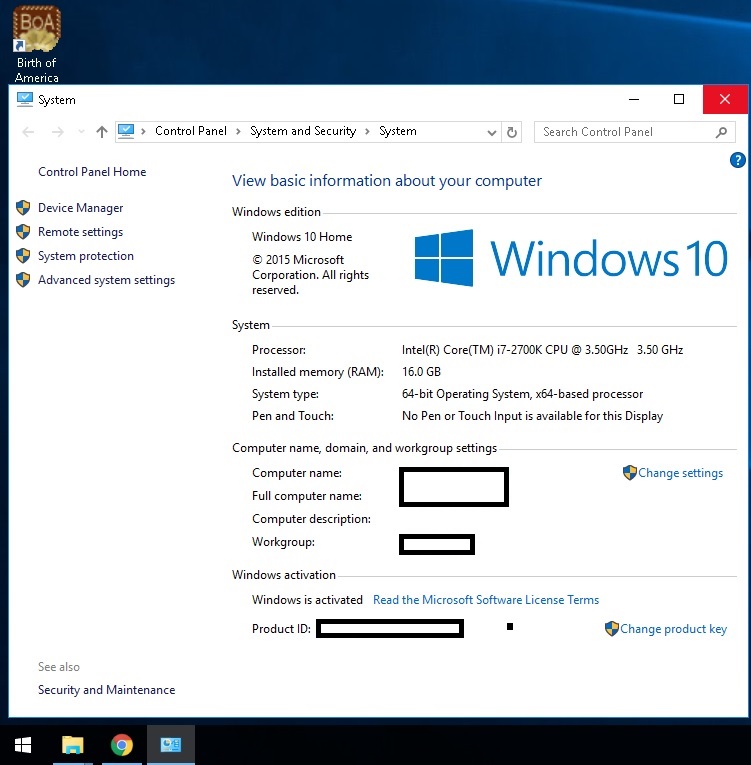Open the Birth of America desktop shortcut
751x765 pixels.
[37, 43]
